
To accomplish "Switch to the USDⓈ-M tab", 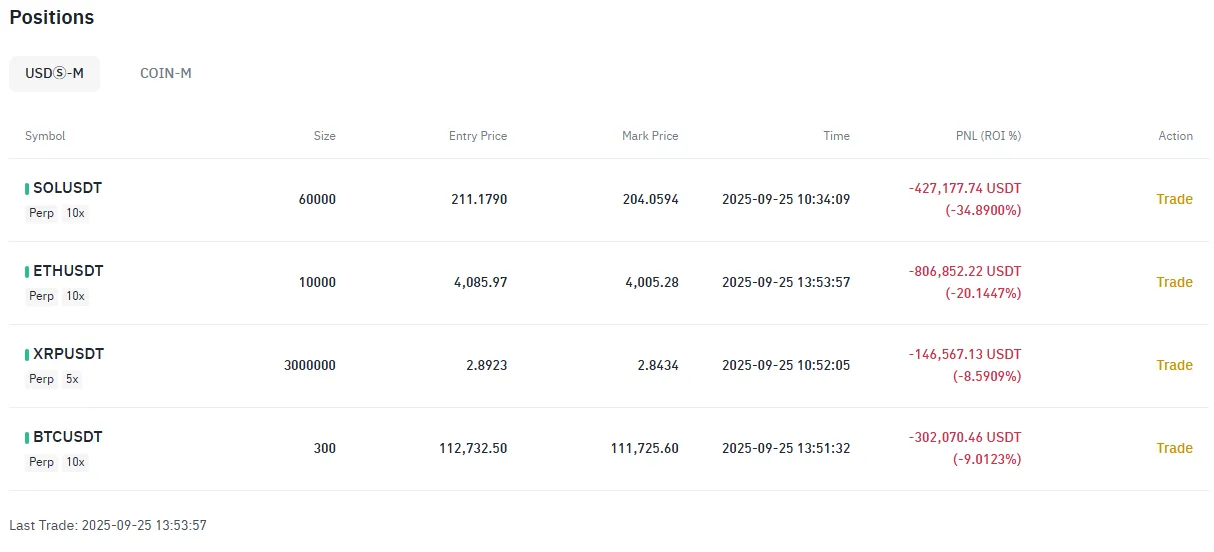I will coord(54,74).
